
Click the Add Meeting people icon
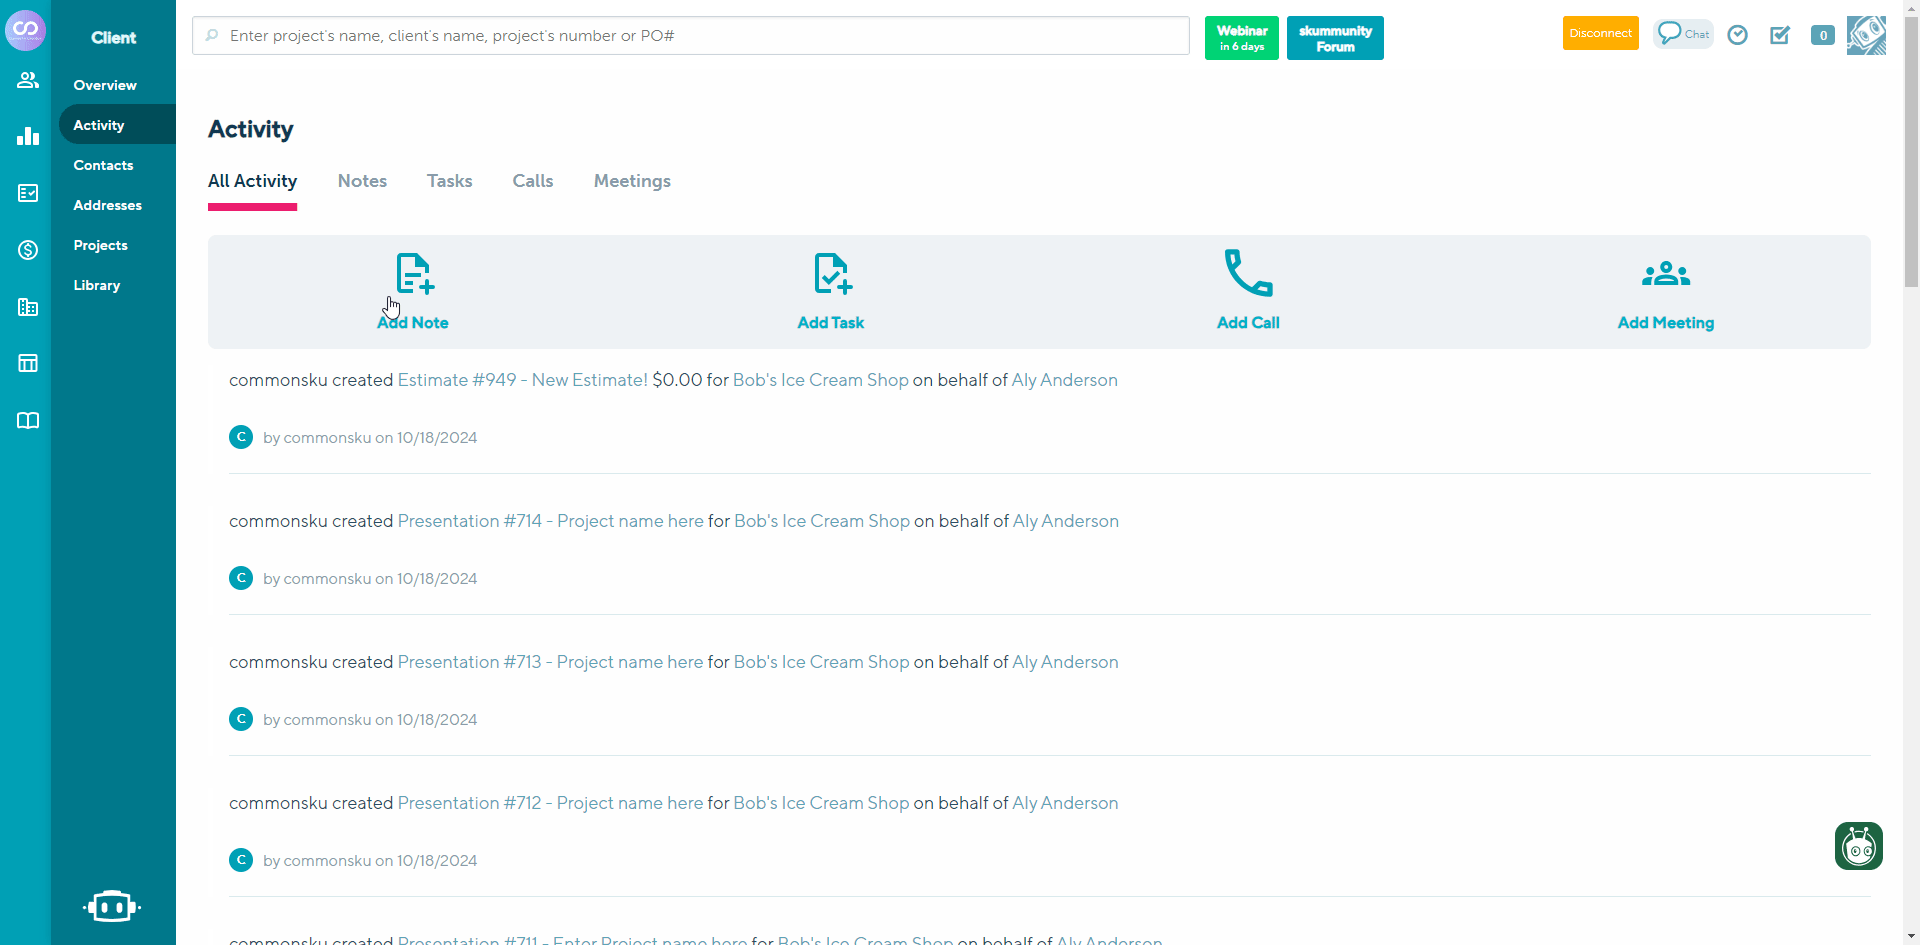1665,274
